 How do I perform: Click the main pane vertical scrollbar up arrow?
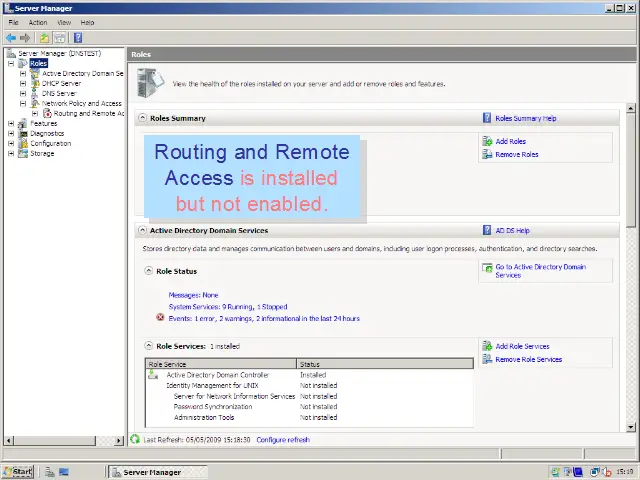pyautogui.click(x=631, y=108)
